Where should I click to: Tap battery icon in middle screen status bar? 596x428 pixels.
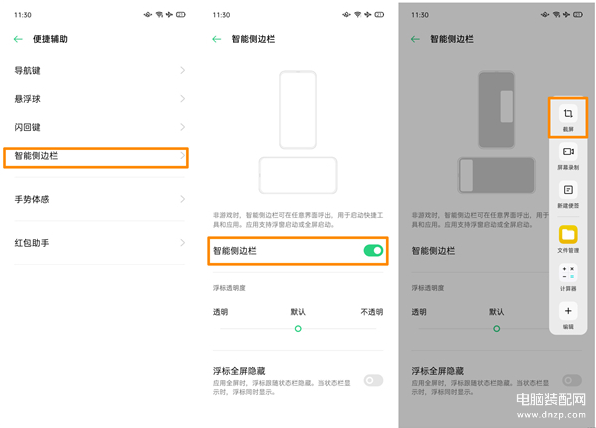click(x=379, y=15)
